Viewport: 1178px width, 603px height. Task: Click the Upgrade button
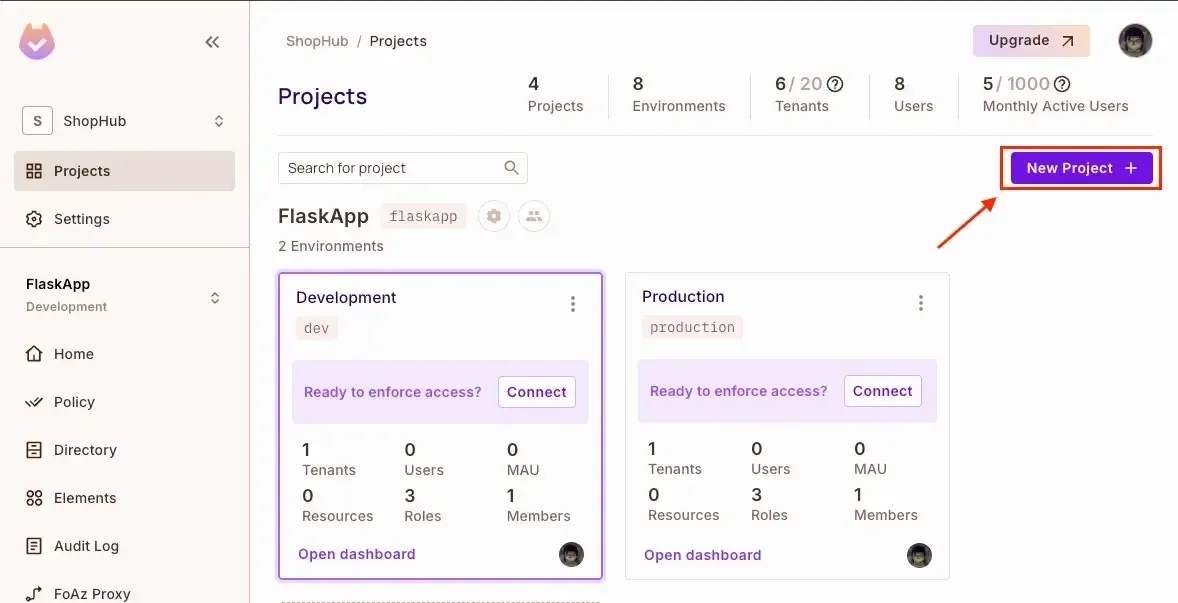[1030, 41]
